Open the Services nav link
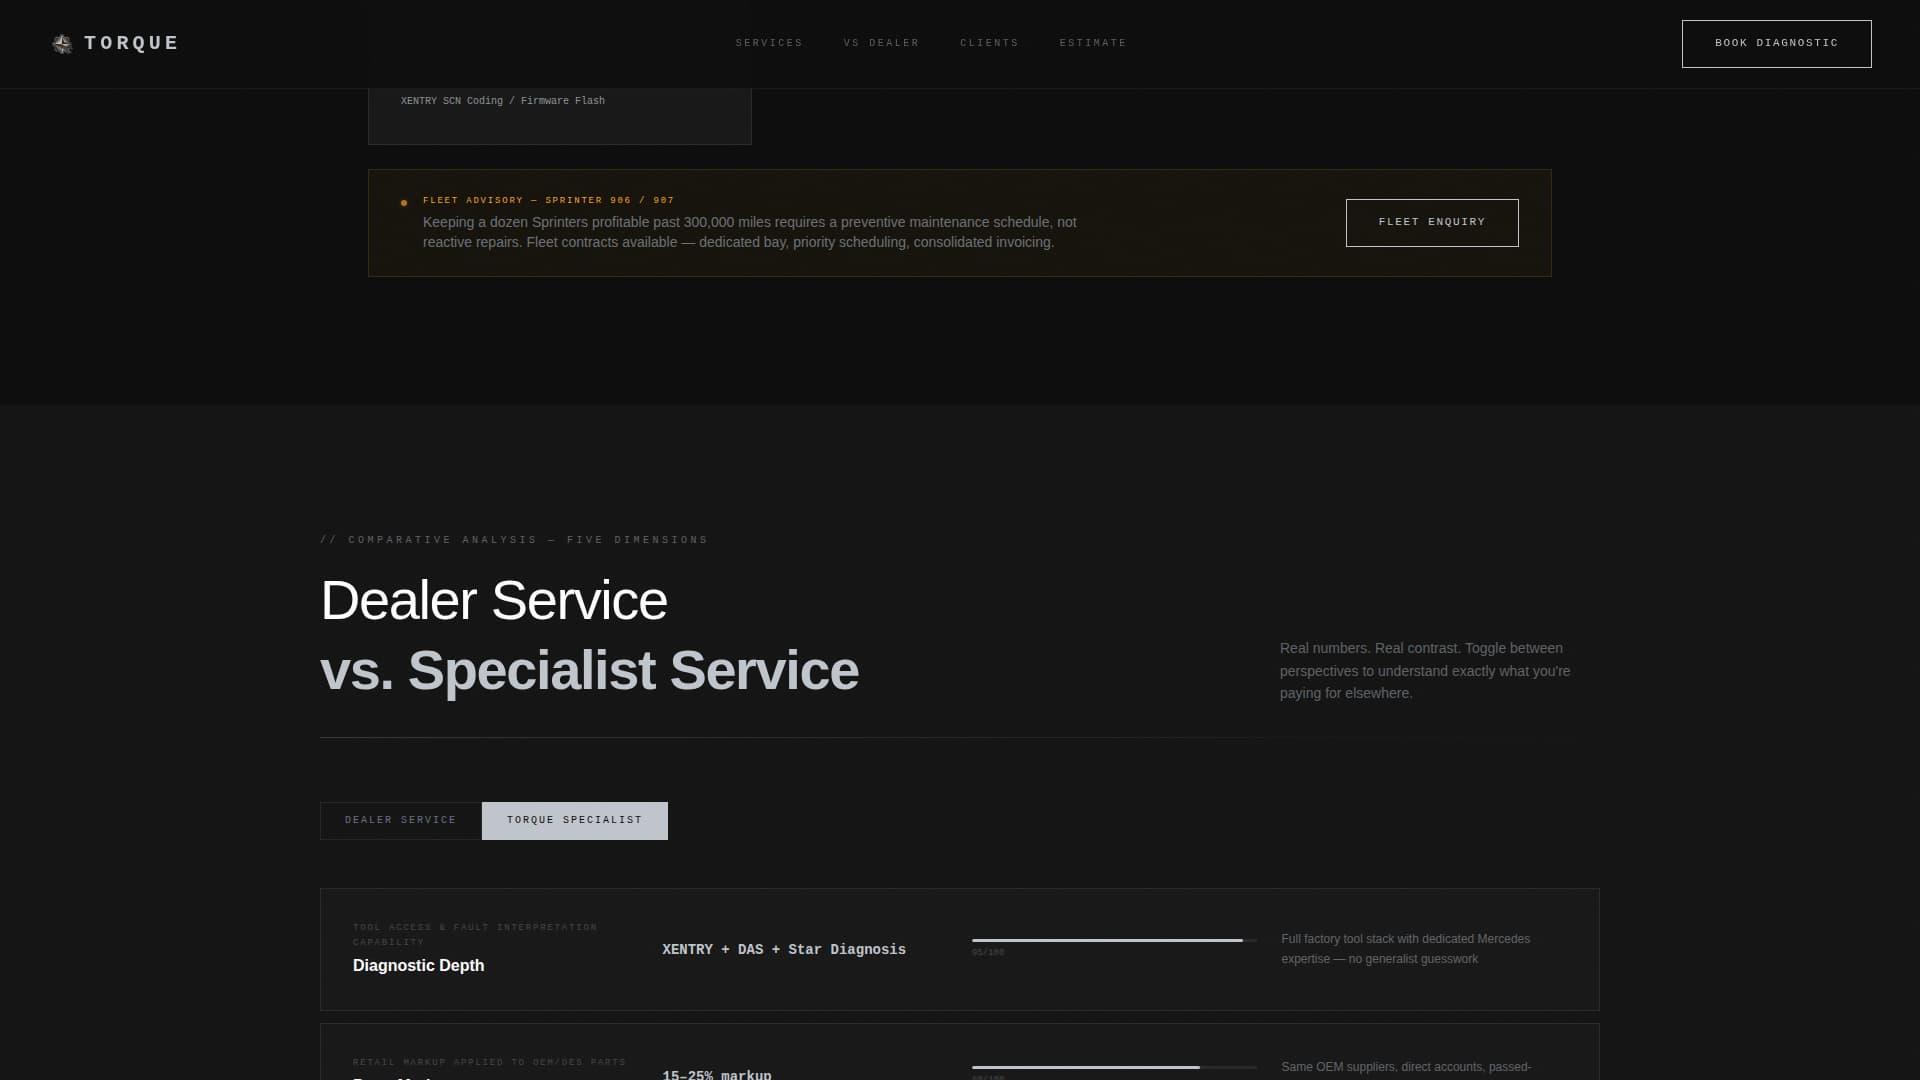The image size is (1920, 1080). click(769, 43)
